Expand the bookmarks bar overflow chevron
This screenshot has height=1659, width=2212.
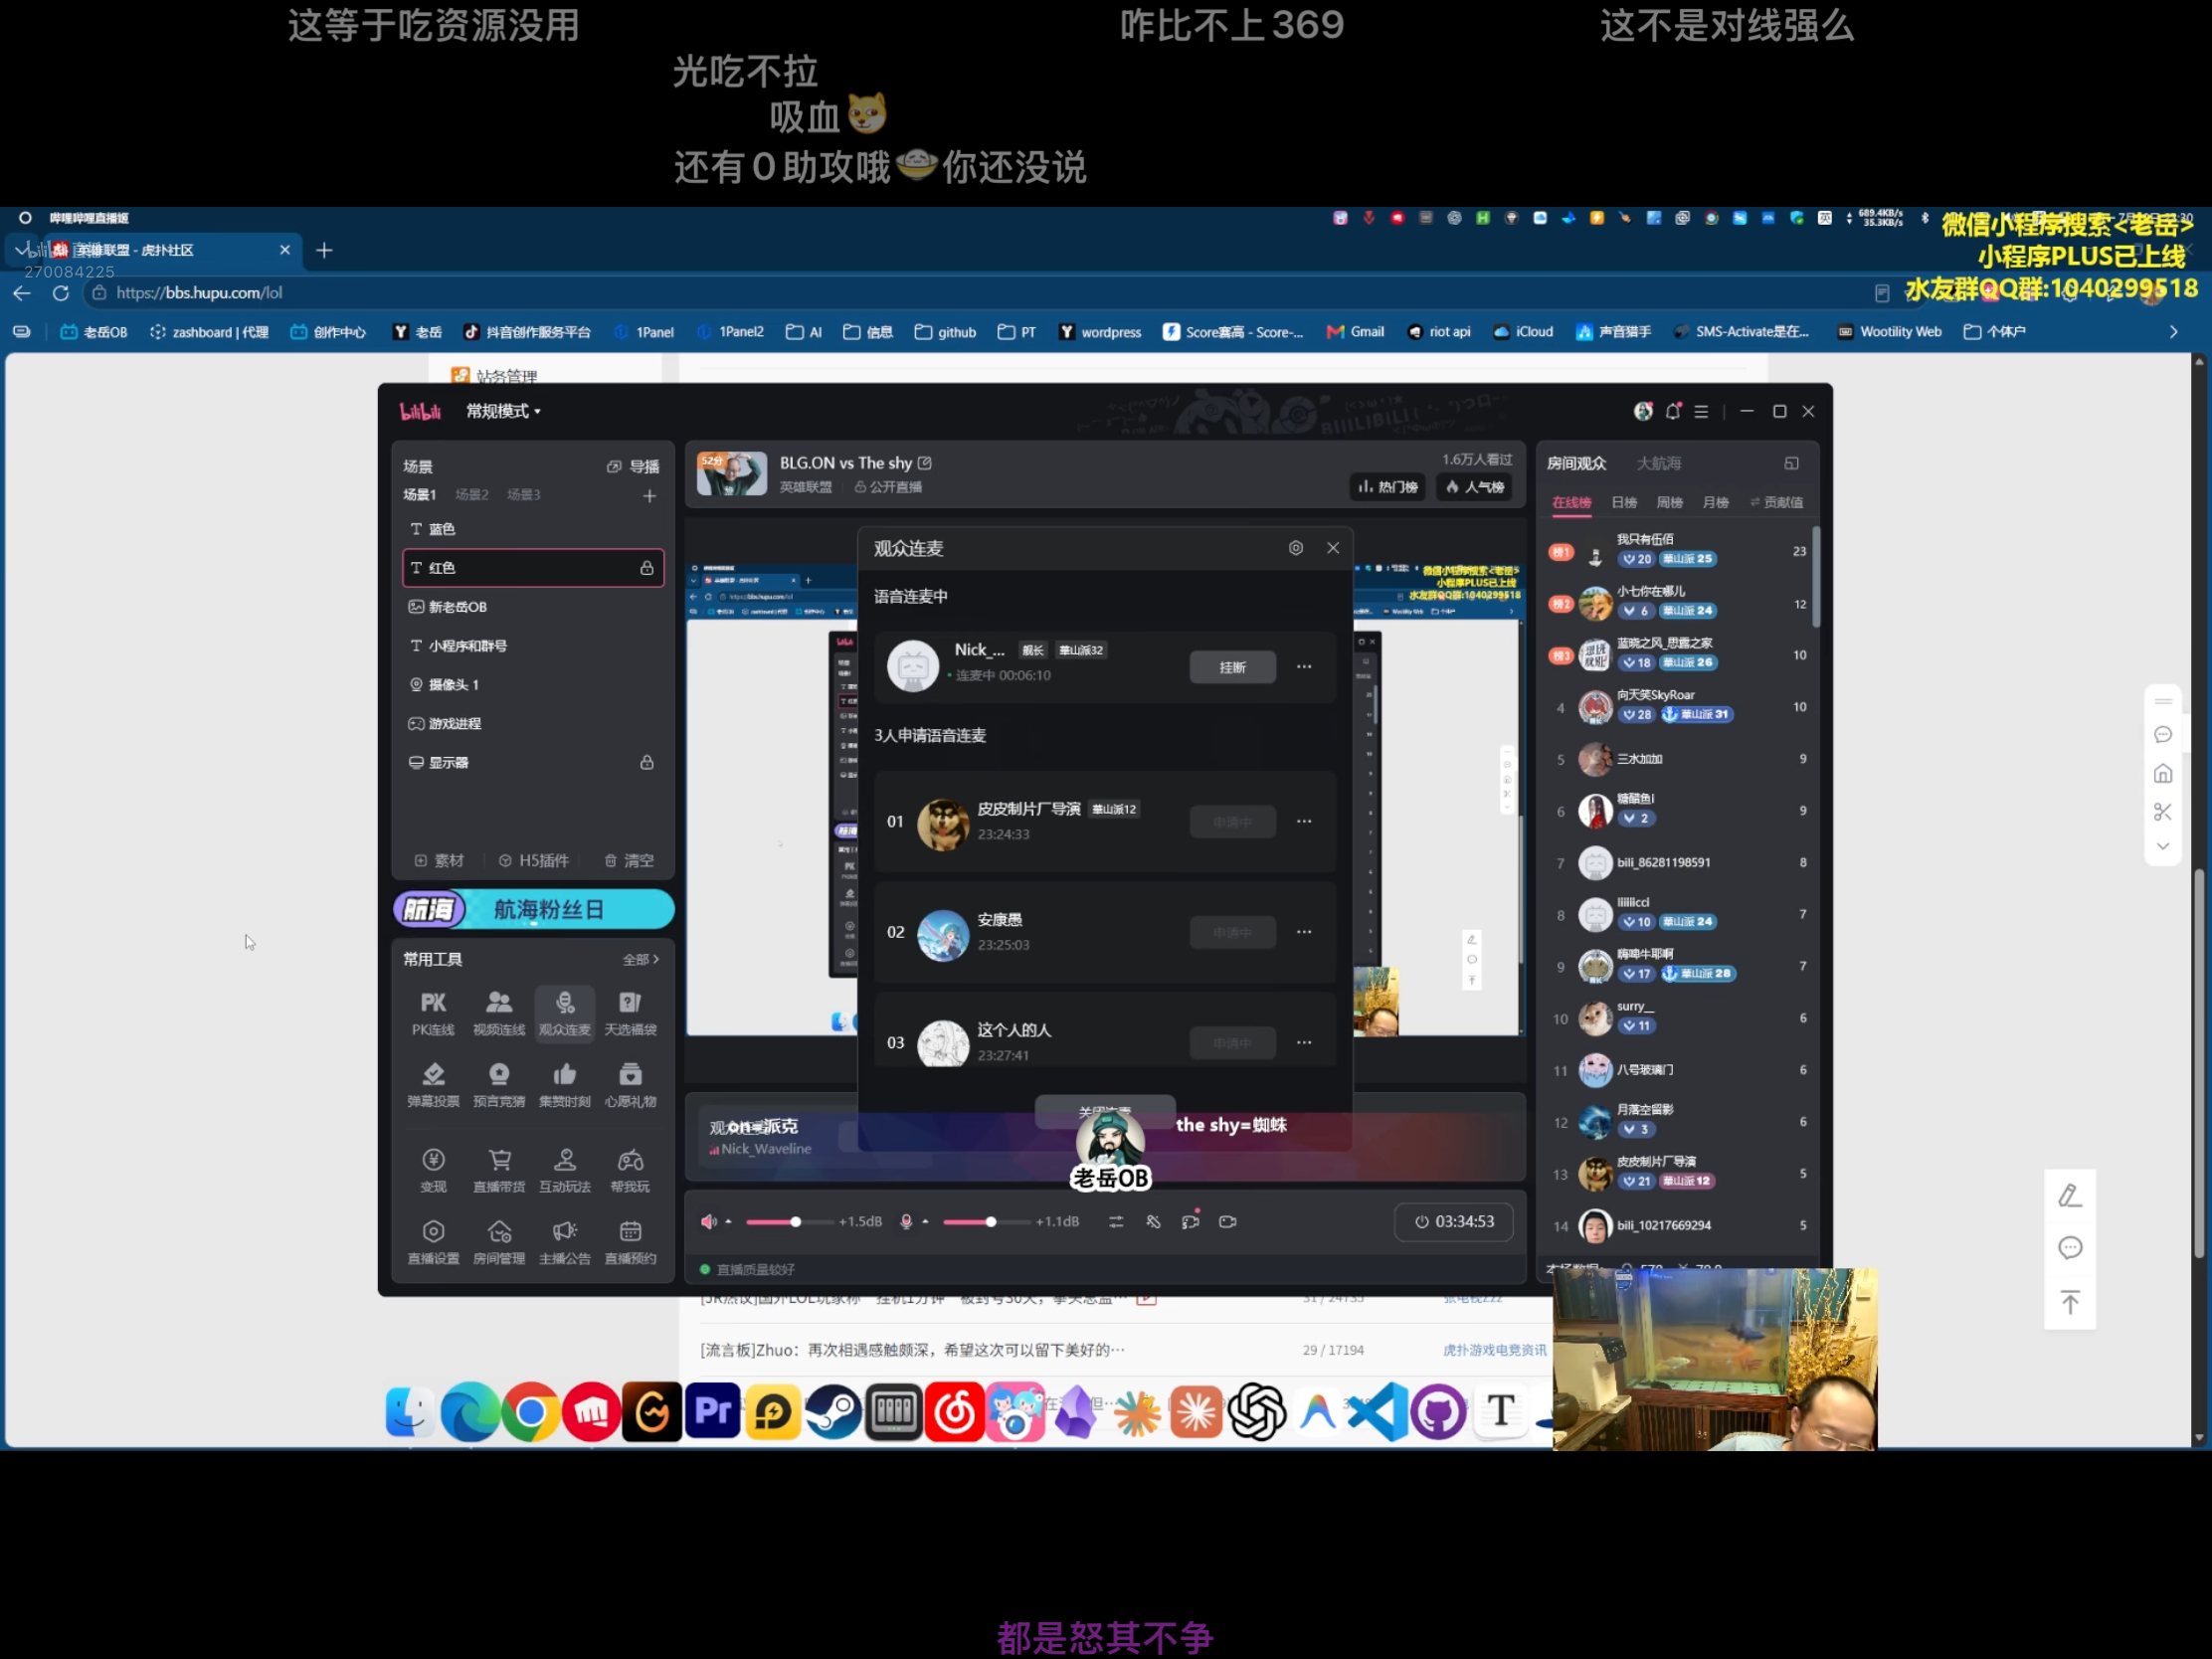2173,332
